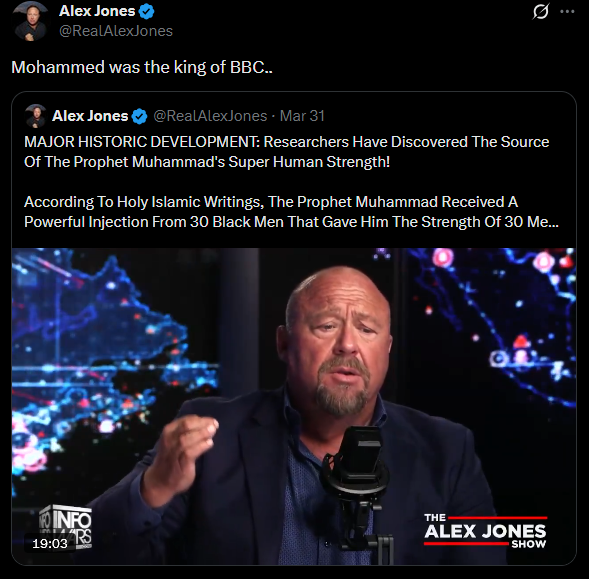Click the verified badge in quoted post
Image resolution: width=589 pixels, height=579 pixels.
pos(140,116)
